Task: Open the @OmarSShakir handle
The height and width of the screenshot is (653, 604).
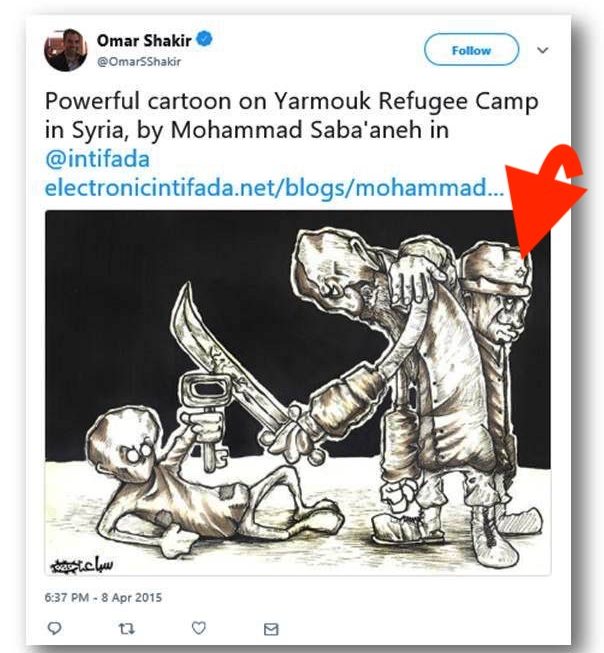Action: coord(139,61)
